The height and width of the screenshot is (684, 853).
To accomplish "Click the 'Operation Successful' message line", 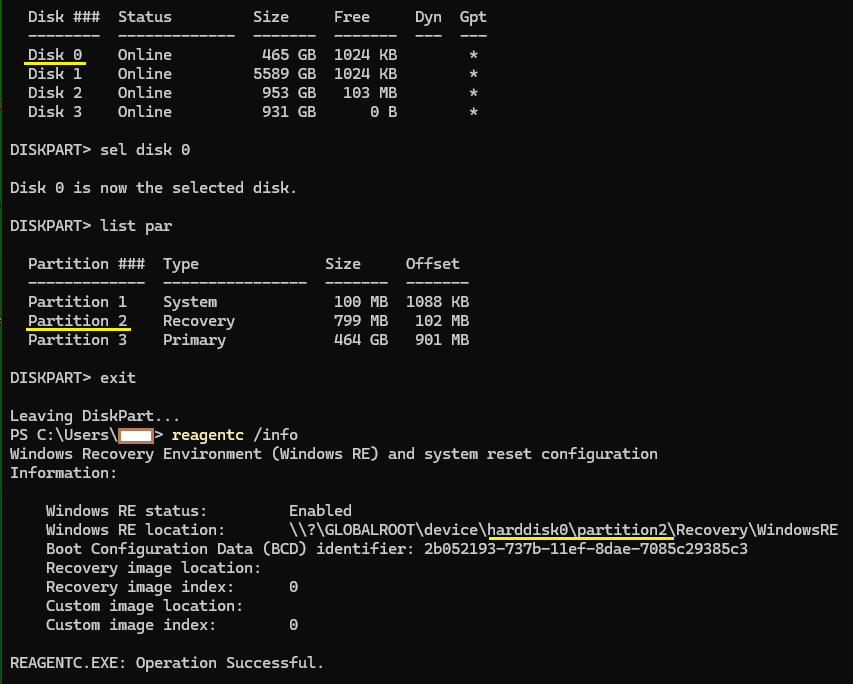I will (166, 663).
